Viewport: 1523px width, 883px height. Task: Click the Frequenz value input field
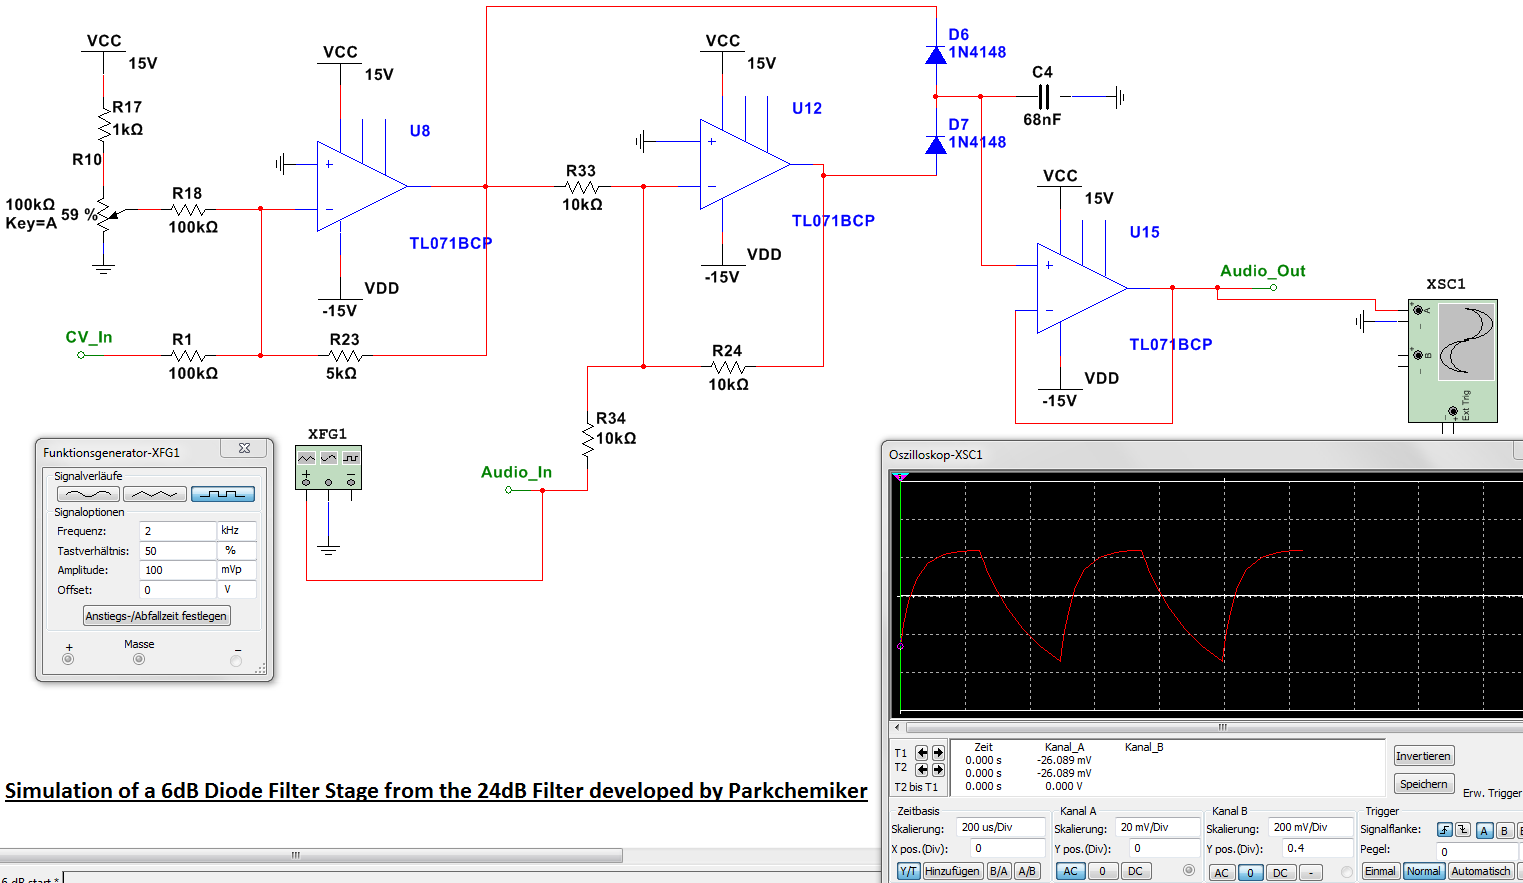178,531
